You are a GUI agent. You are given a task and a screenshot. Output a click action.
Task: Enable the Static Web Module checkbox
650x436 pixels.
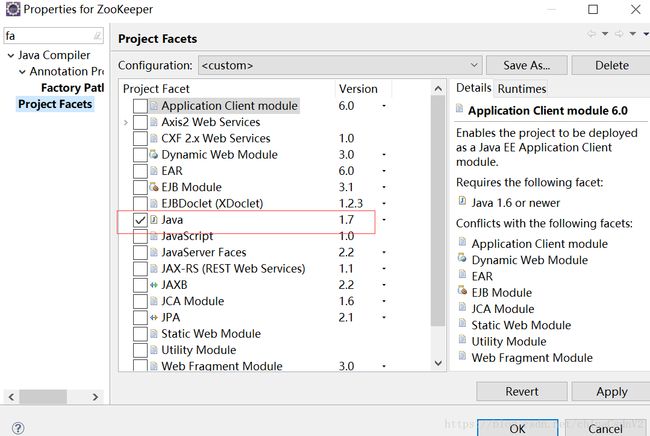point(140,334)
